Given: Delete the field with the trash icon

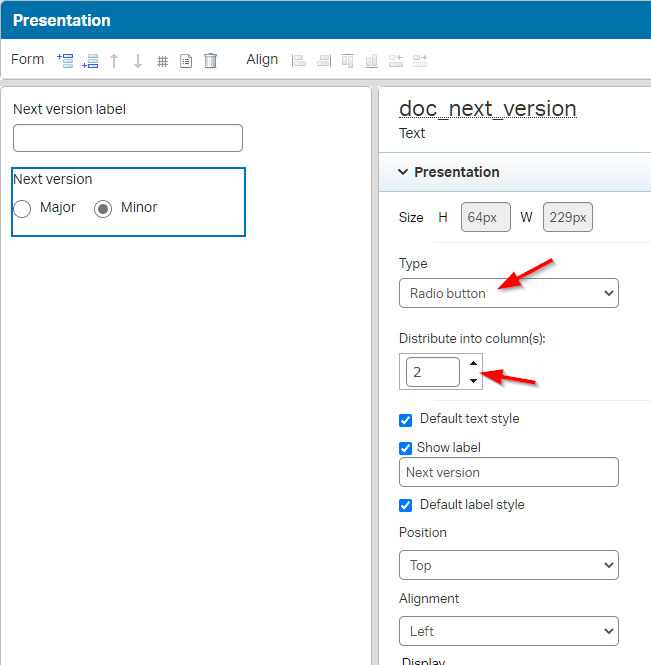Looking at the screenshot, I should pos(210,60).
